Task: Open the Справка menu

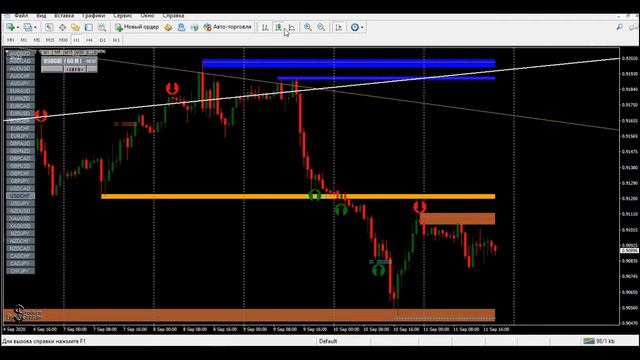Action: tap(173, 16)
